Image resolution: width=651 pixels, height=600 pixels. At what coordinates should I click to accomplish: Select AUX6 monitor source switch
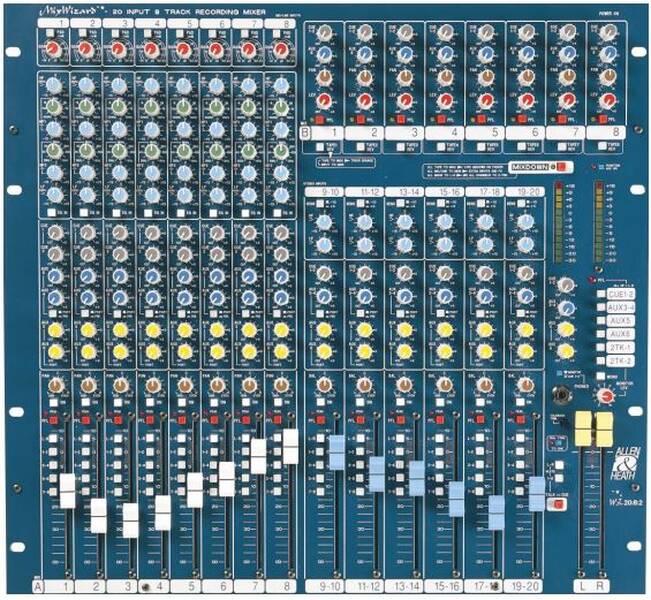click(601, 334)
